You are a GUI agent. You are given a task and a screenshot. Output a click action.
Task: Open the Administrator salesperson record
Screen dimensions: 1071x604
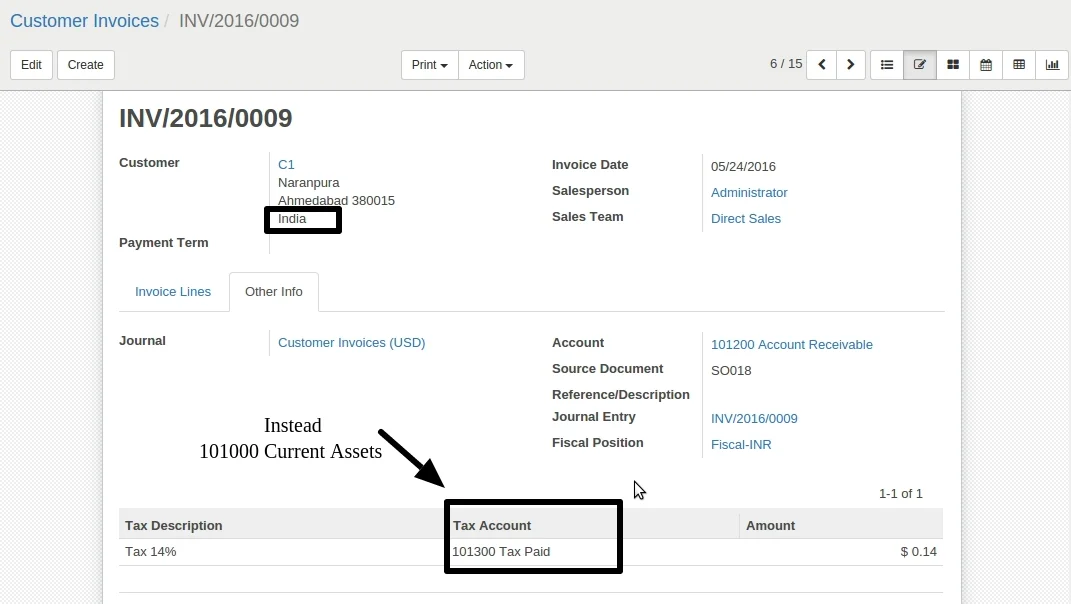(x=749, y=192)
